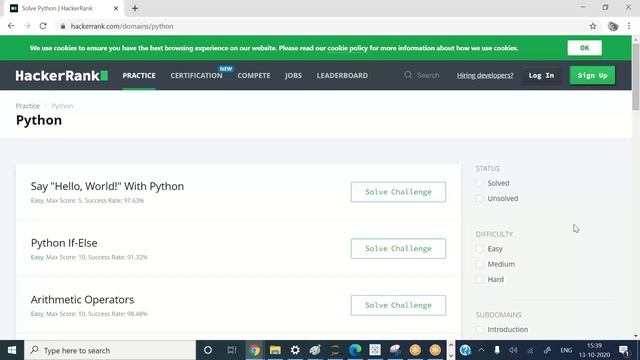Viewport: 640px width, 360px height.
Task: Open the Leaderboard nav tab
Action: tap(342, 76)
